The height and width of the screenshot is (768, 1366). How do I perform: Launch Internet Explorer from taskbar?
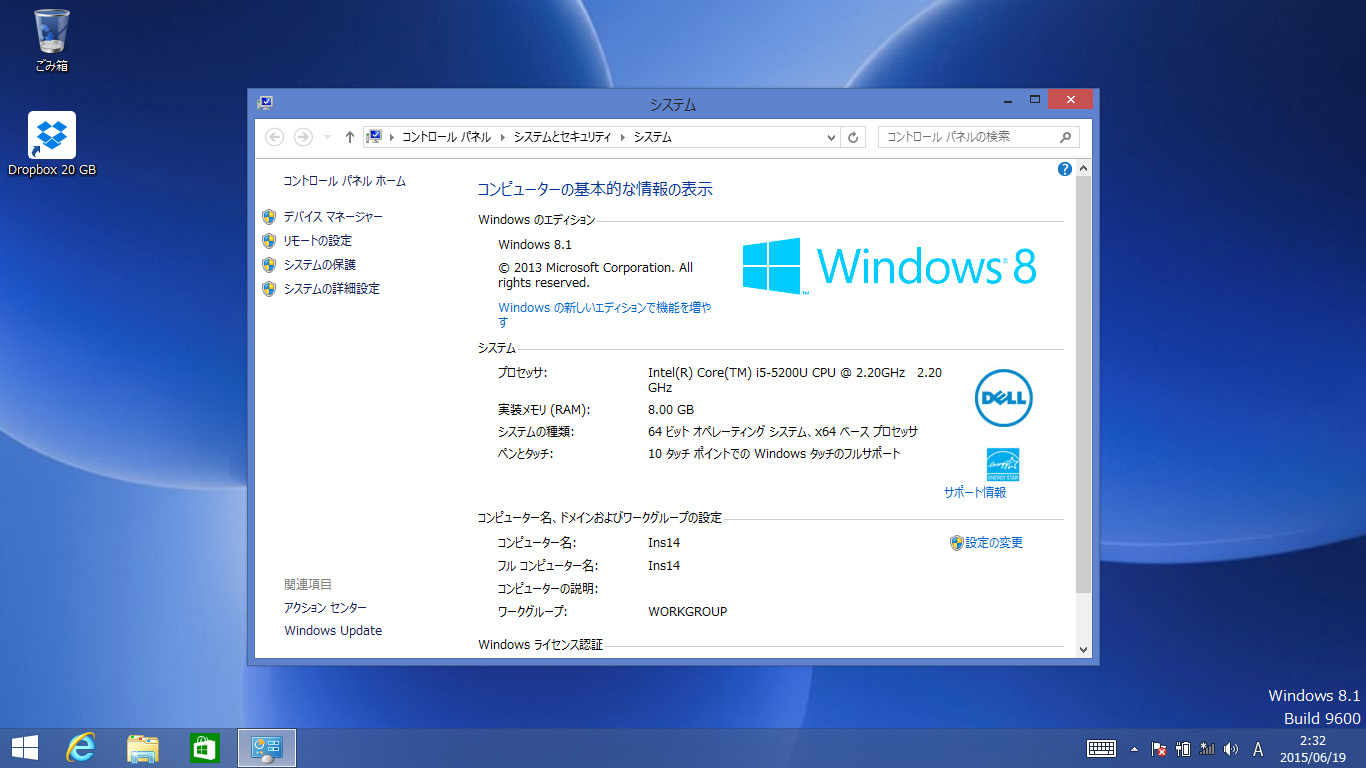pos(81,748)
